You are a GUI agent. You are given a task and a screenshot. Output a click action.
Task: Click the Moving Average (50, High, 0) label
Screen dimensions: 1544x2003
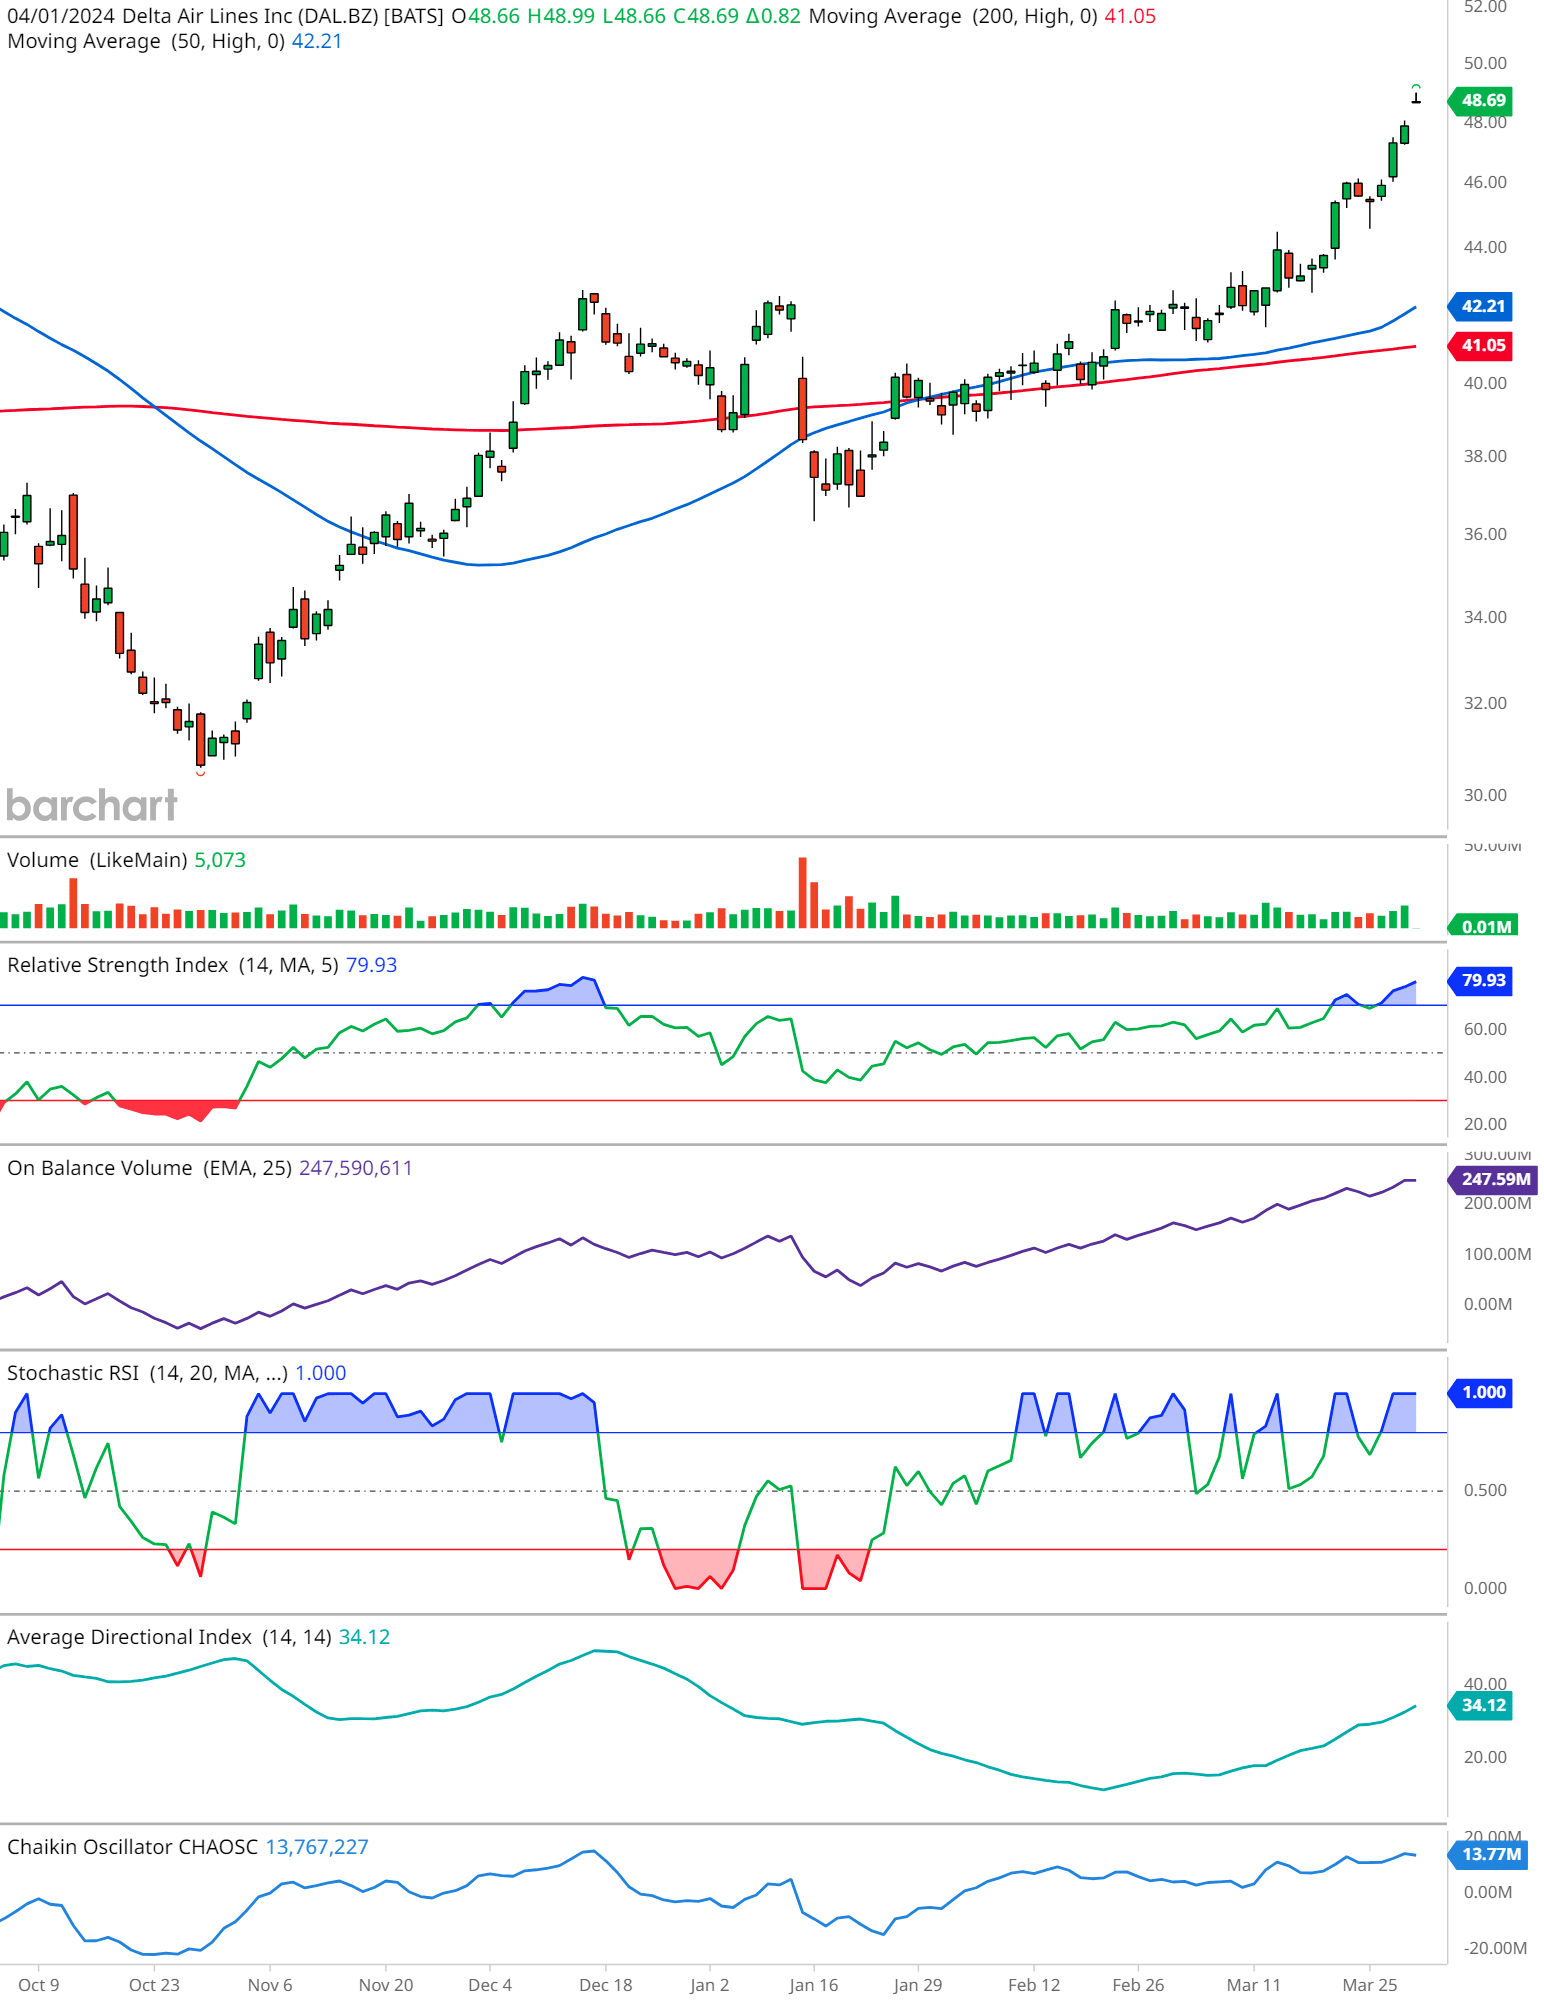pyautogui.click(x=146, y=41)
